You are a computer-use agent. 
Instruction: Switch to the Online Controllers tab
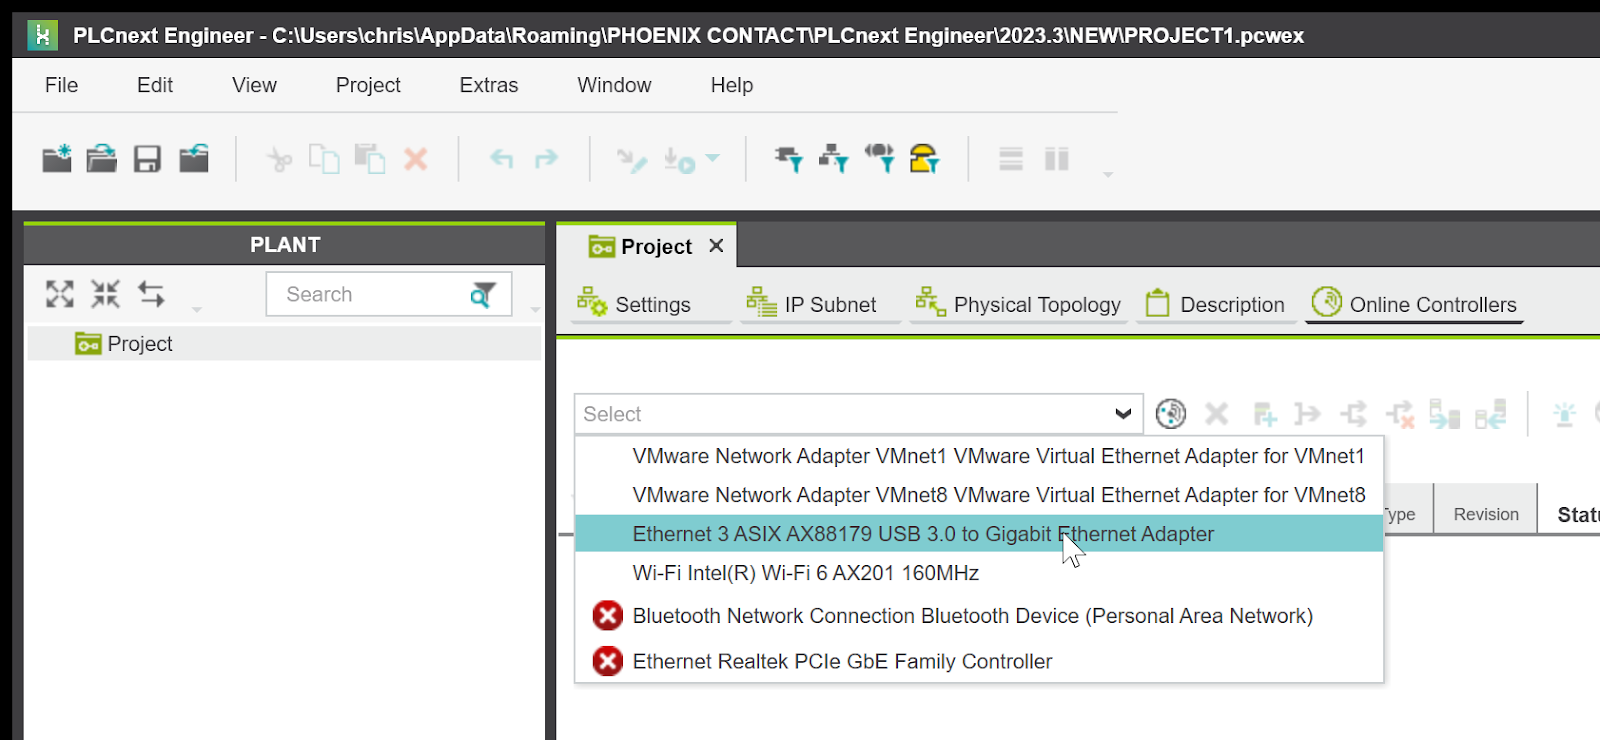coord(1414,304)
